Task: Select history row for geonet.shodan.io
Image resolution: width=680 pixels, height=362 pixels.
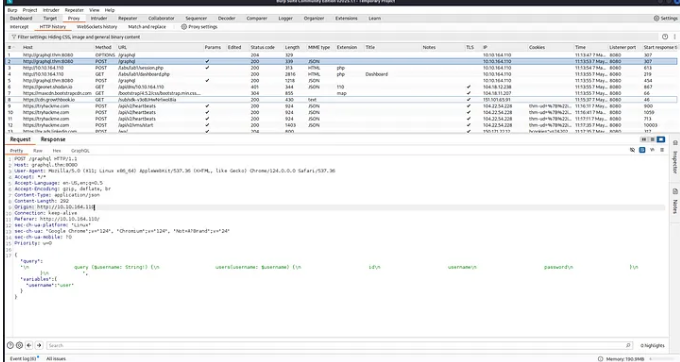Action: [x=341, y=87]
